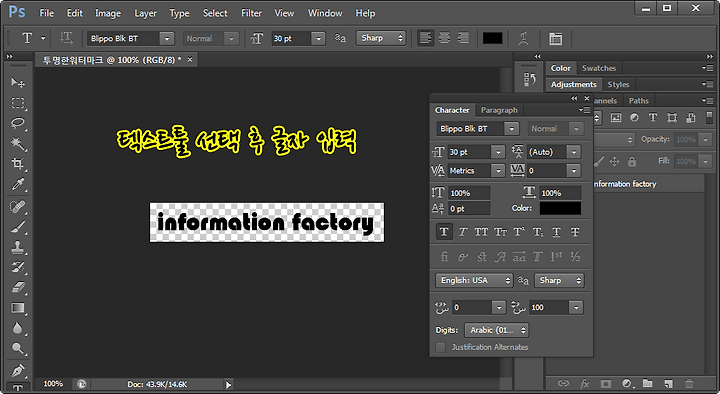Click the new group folder icon

pos(647,383)
